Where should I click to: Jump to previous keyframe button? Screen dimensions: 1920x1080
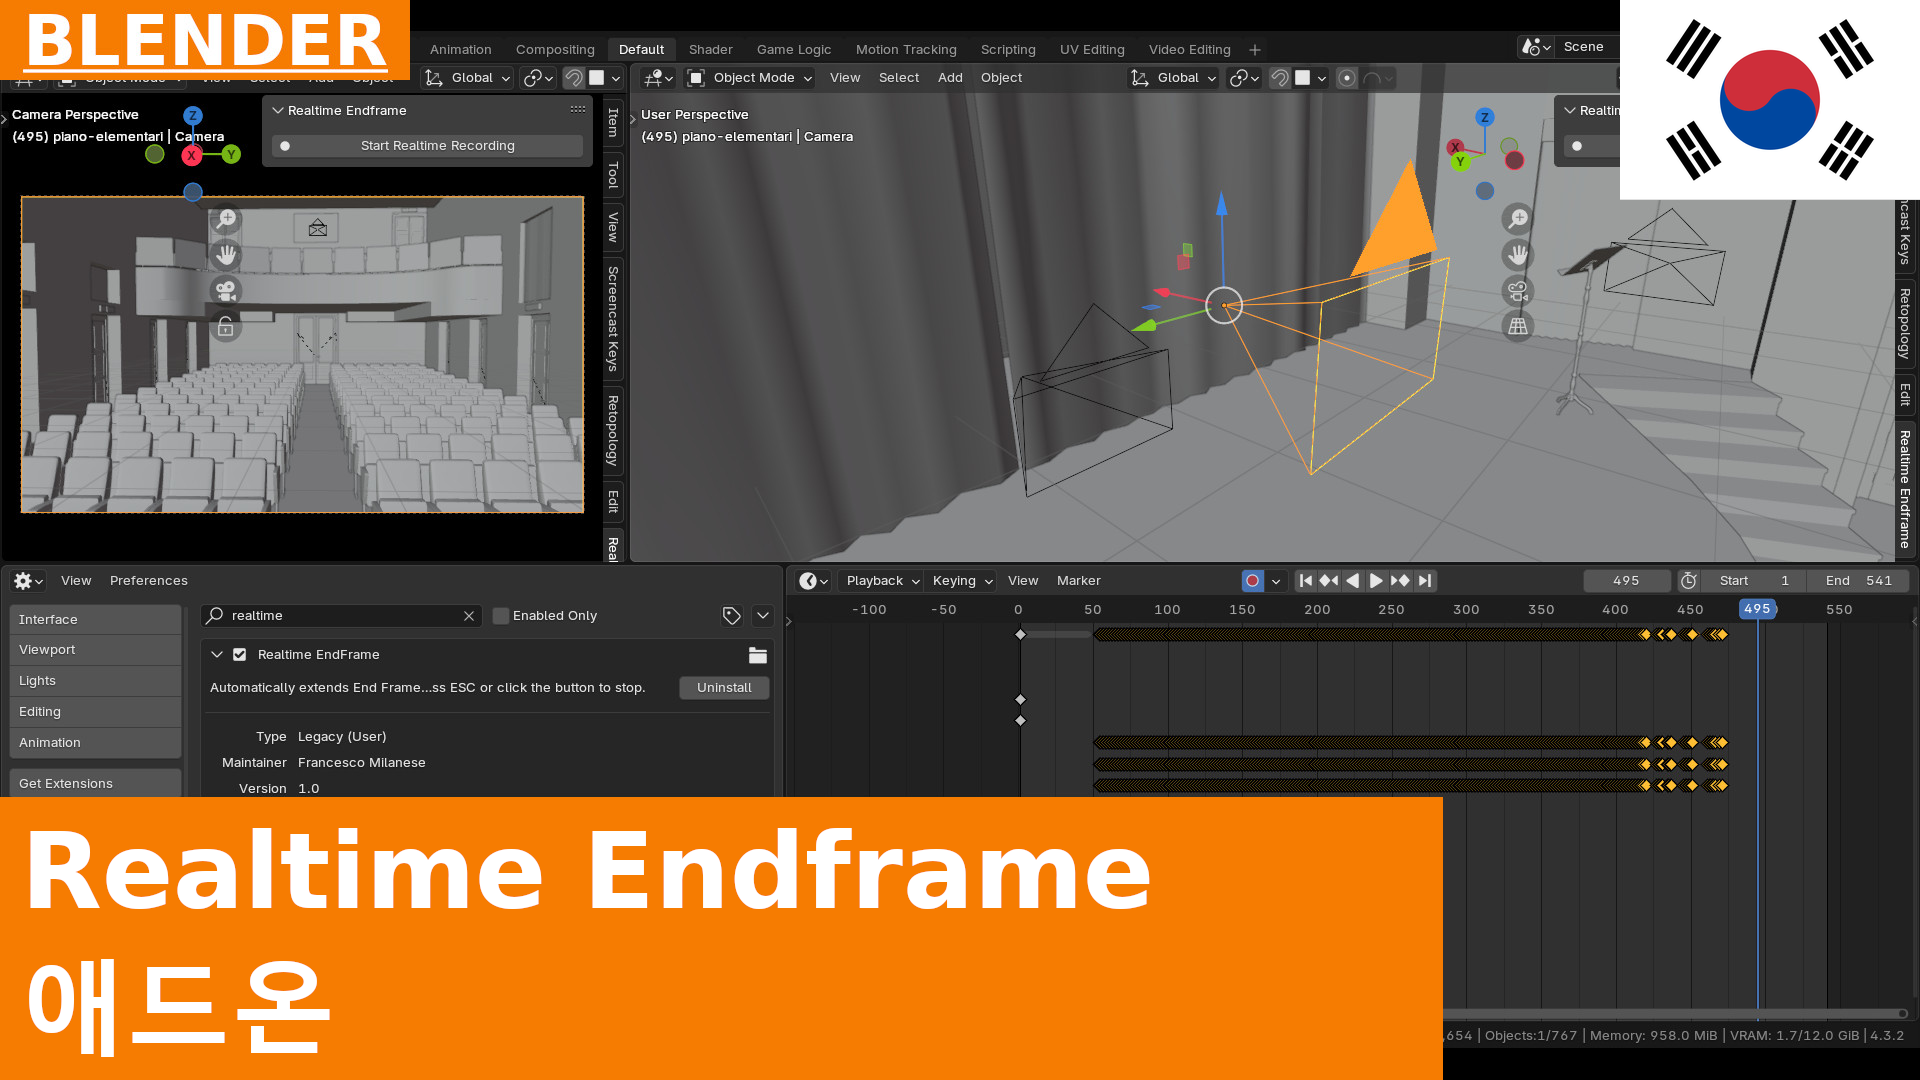click(1329, 580)
